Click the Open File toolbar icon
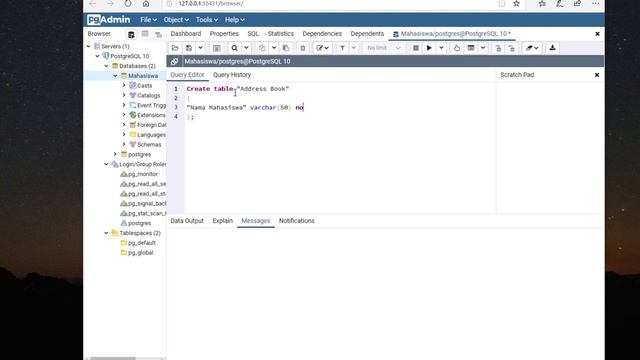Screen dimensions: 640x360 tap(175, 48)
